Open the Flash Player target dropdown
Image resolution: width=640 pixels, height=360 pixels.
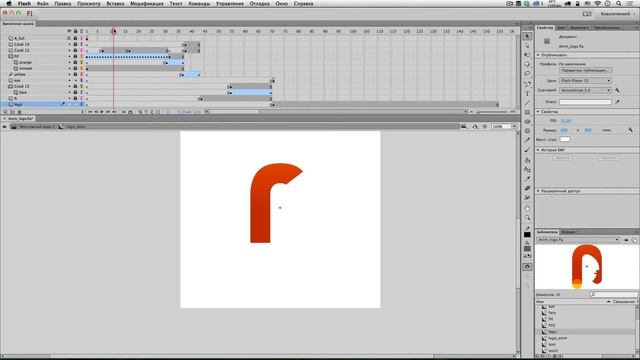coord(585,80)
